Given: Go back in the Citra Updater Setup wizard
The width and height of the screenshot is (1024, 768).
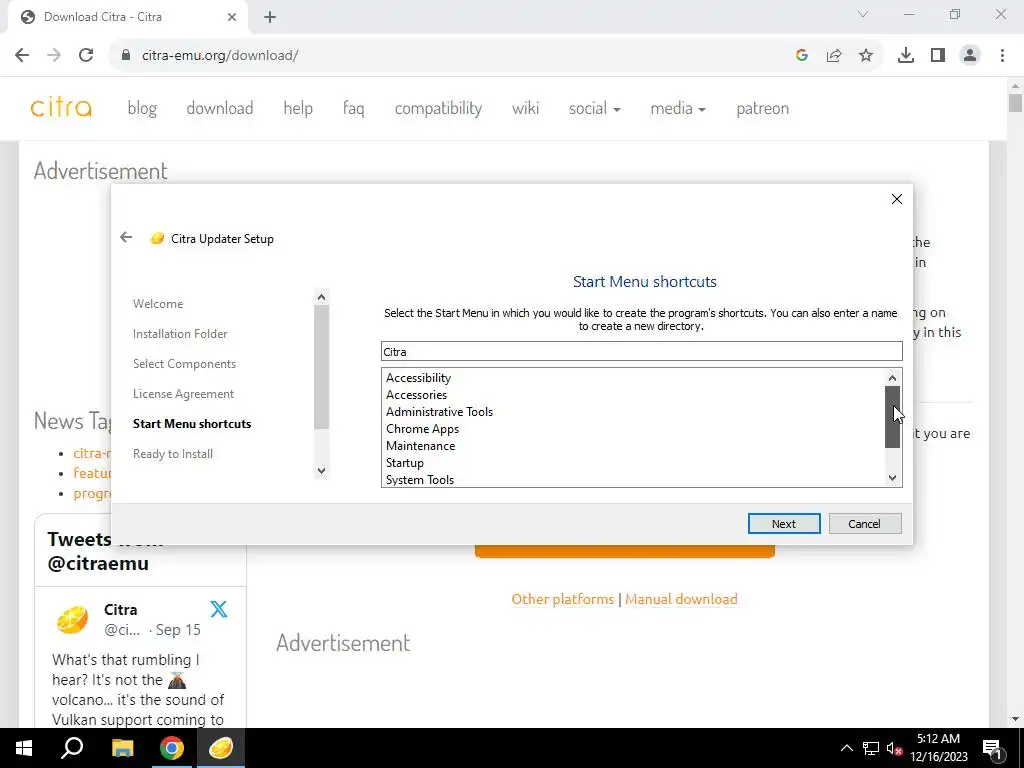Looking at the screenshot, I should [126, 238].
